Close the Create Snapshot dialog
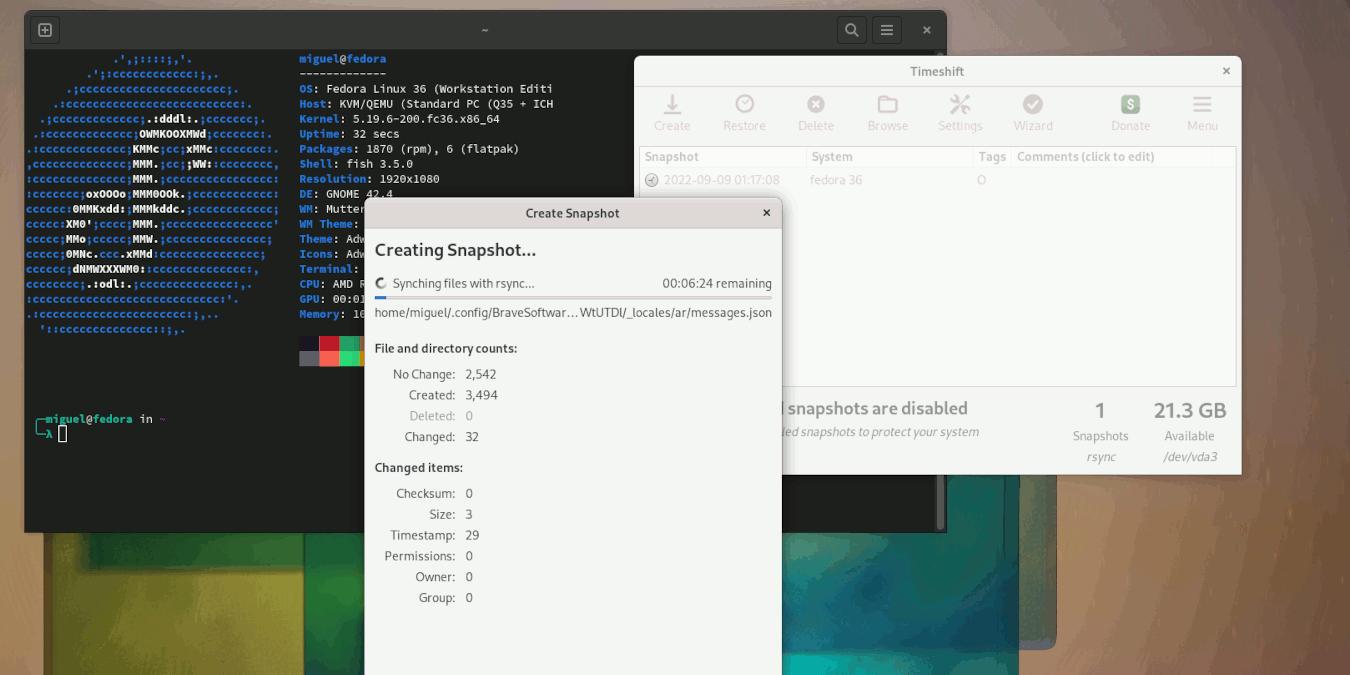This screenshot has width=1350, height=675. (x=767, y=213)
